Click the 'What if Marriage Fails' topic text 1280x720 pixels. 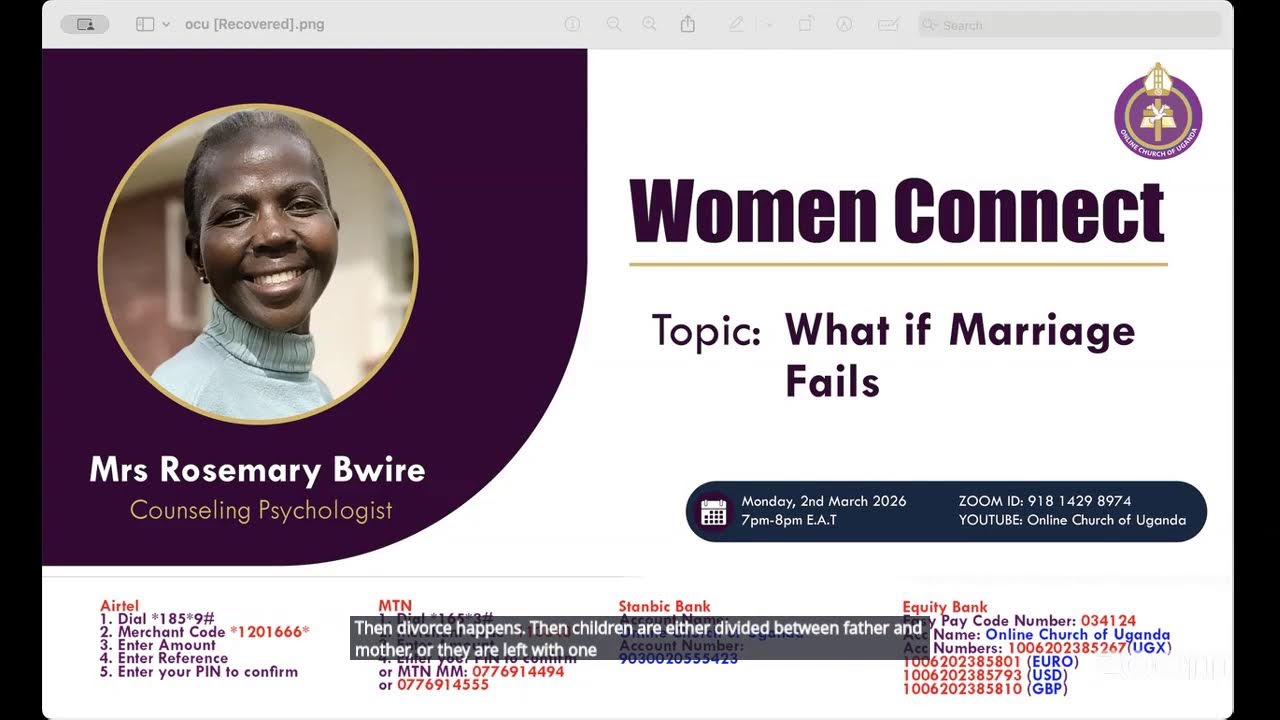coord(960,355)
